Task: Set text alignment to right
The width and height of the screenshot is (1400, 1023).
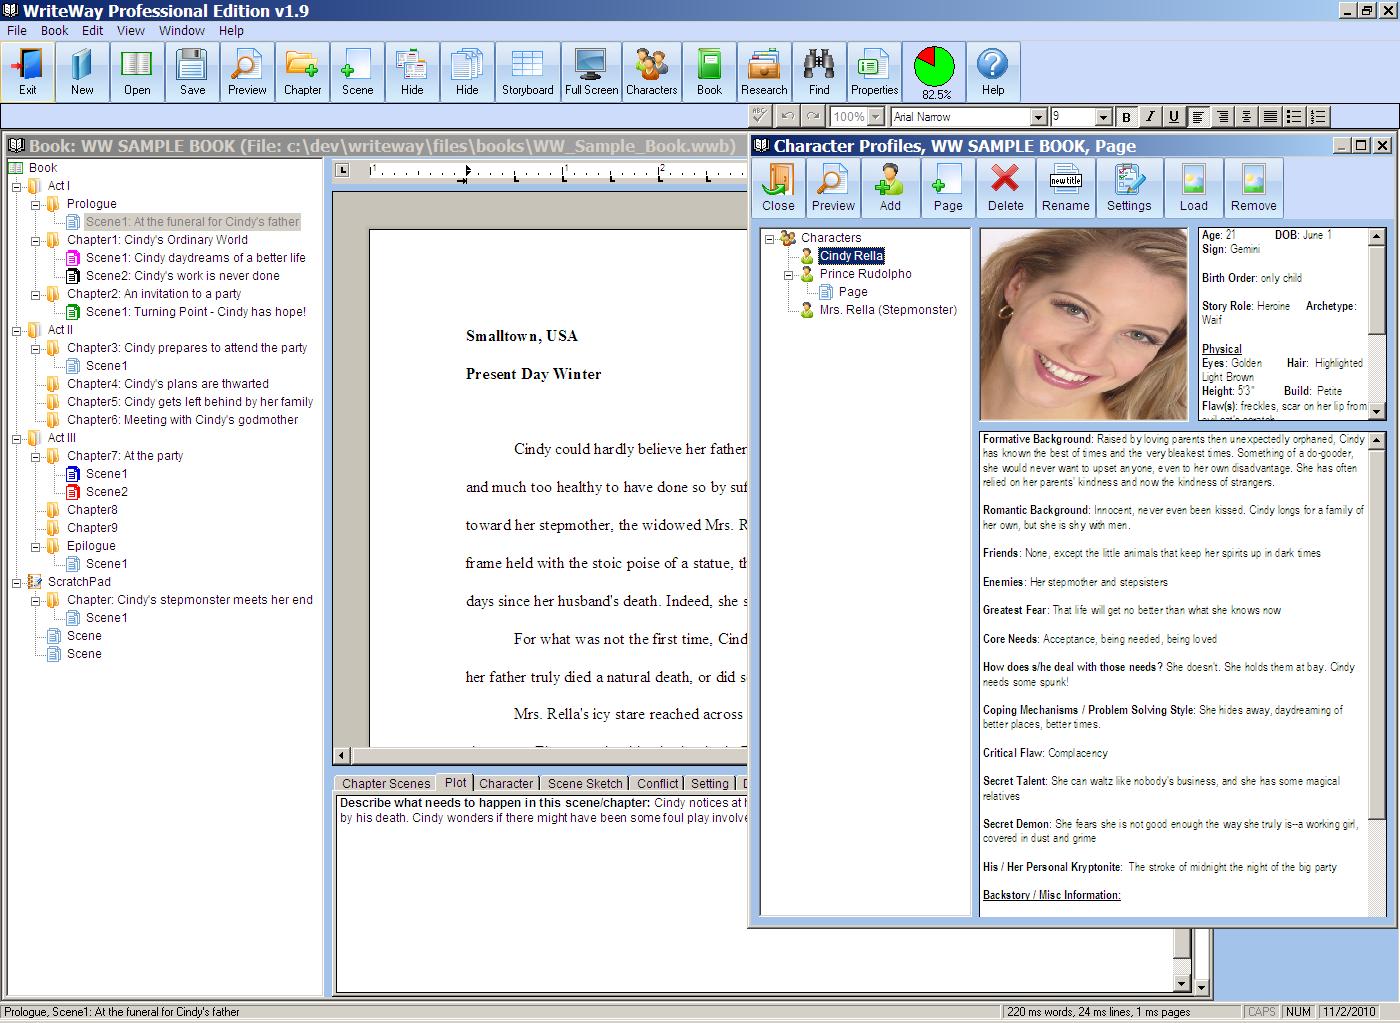Action: point(1222,117)
